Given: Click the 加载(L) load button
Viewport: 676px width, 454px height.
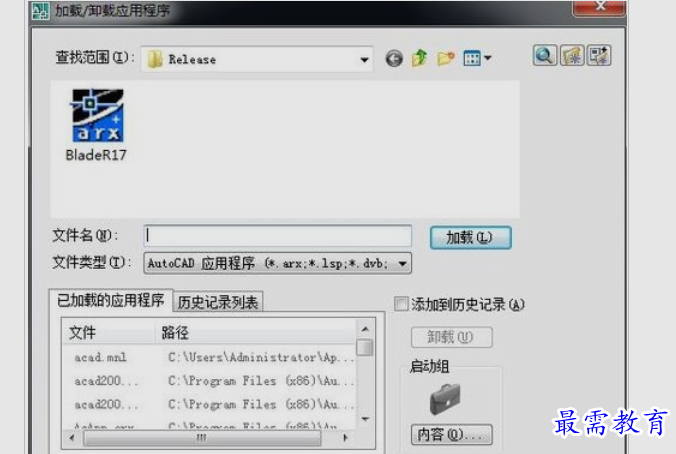Looking at the screenshot, I should [x=471, y=237].
